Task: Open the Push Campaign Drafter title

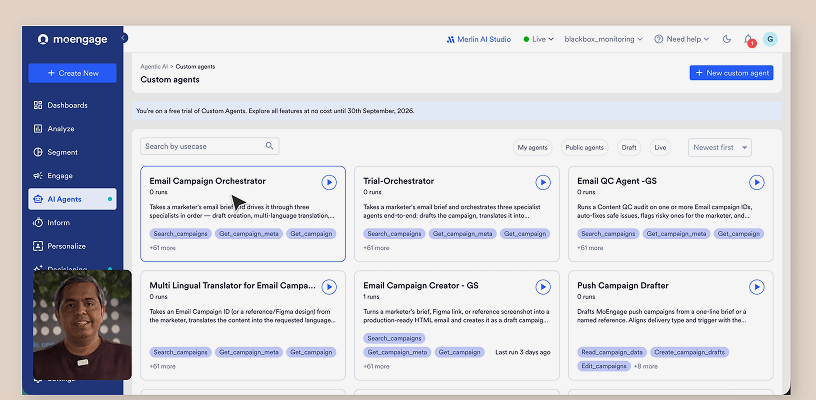Action: tap(623, 286)
